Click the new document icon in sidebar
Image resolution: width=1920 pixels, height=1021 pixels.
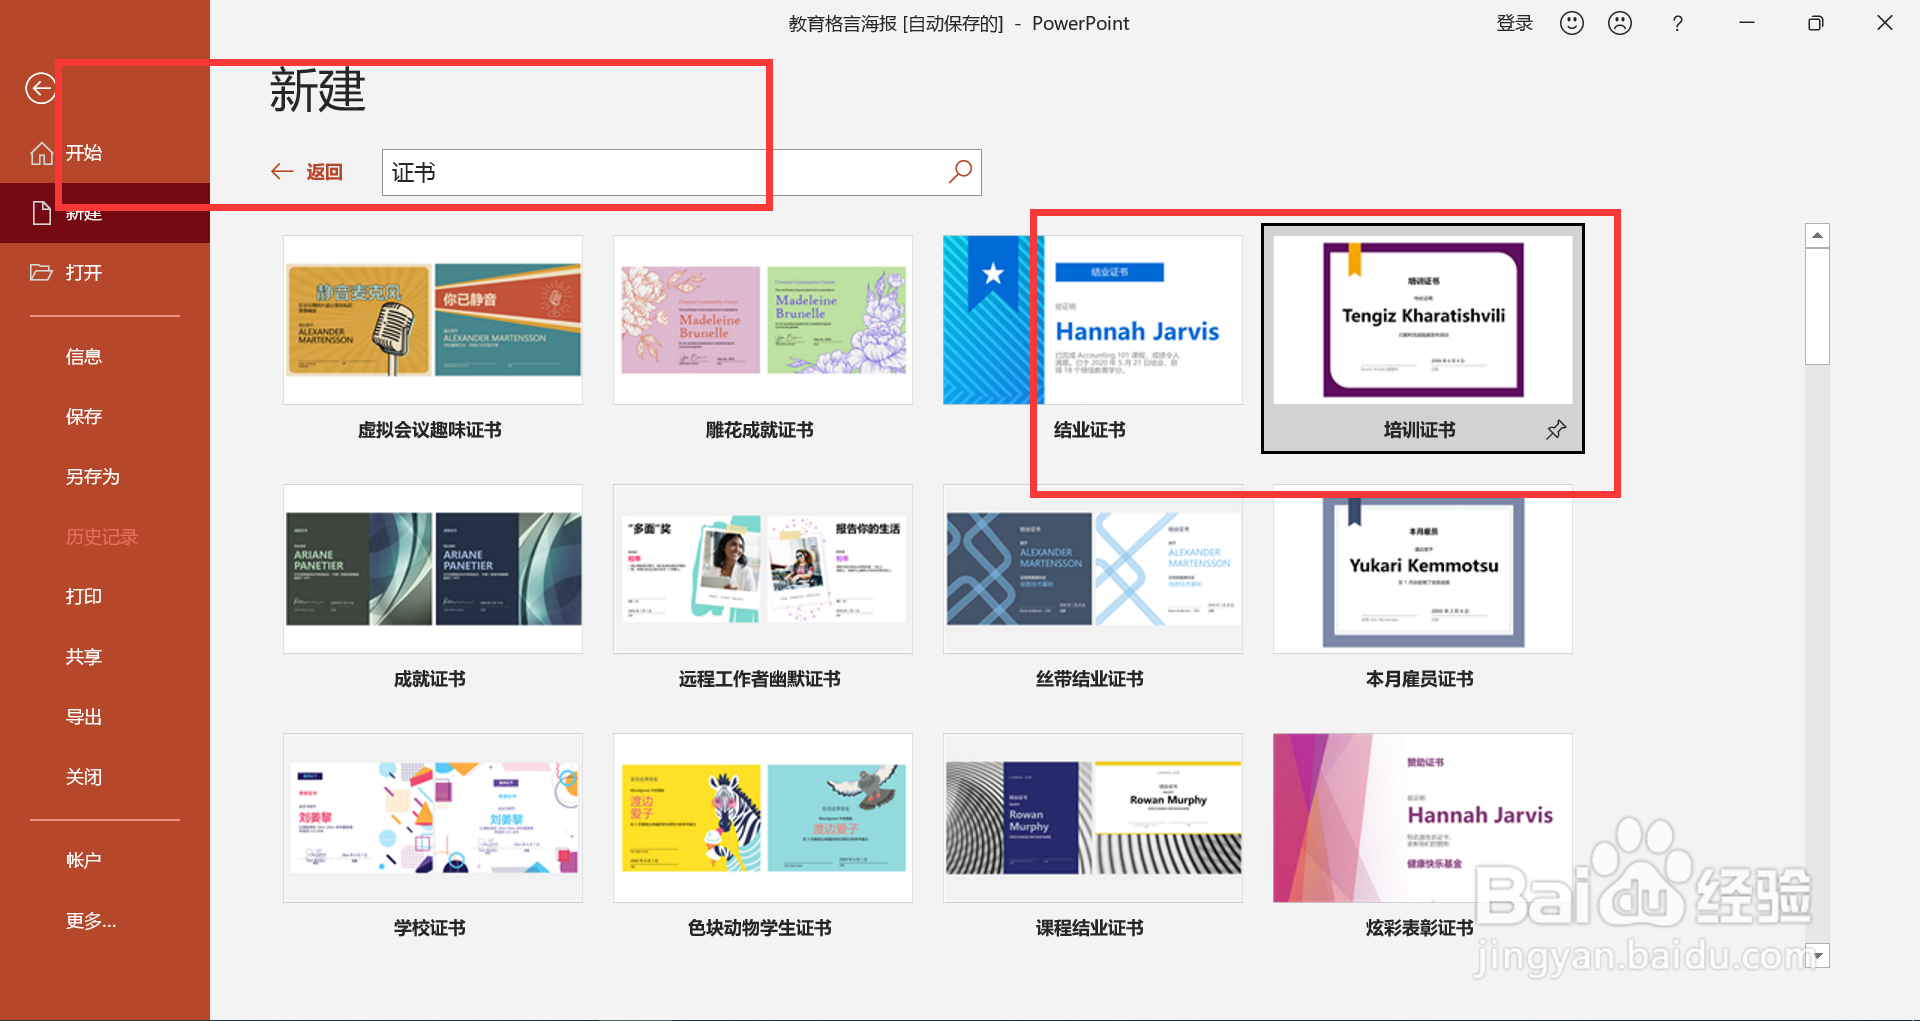41,212
